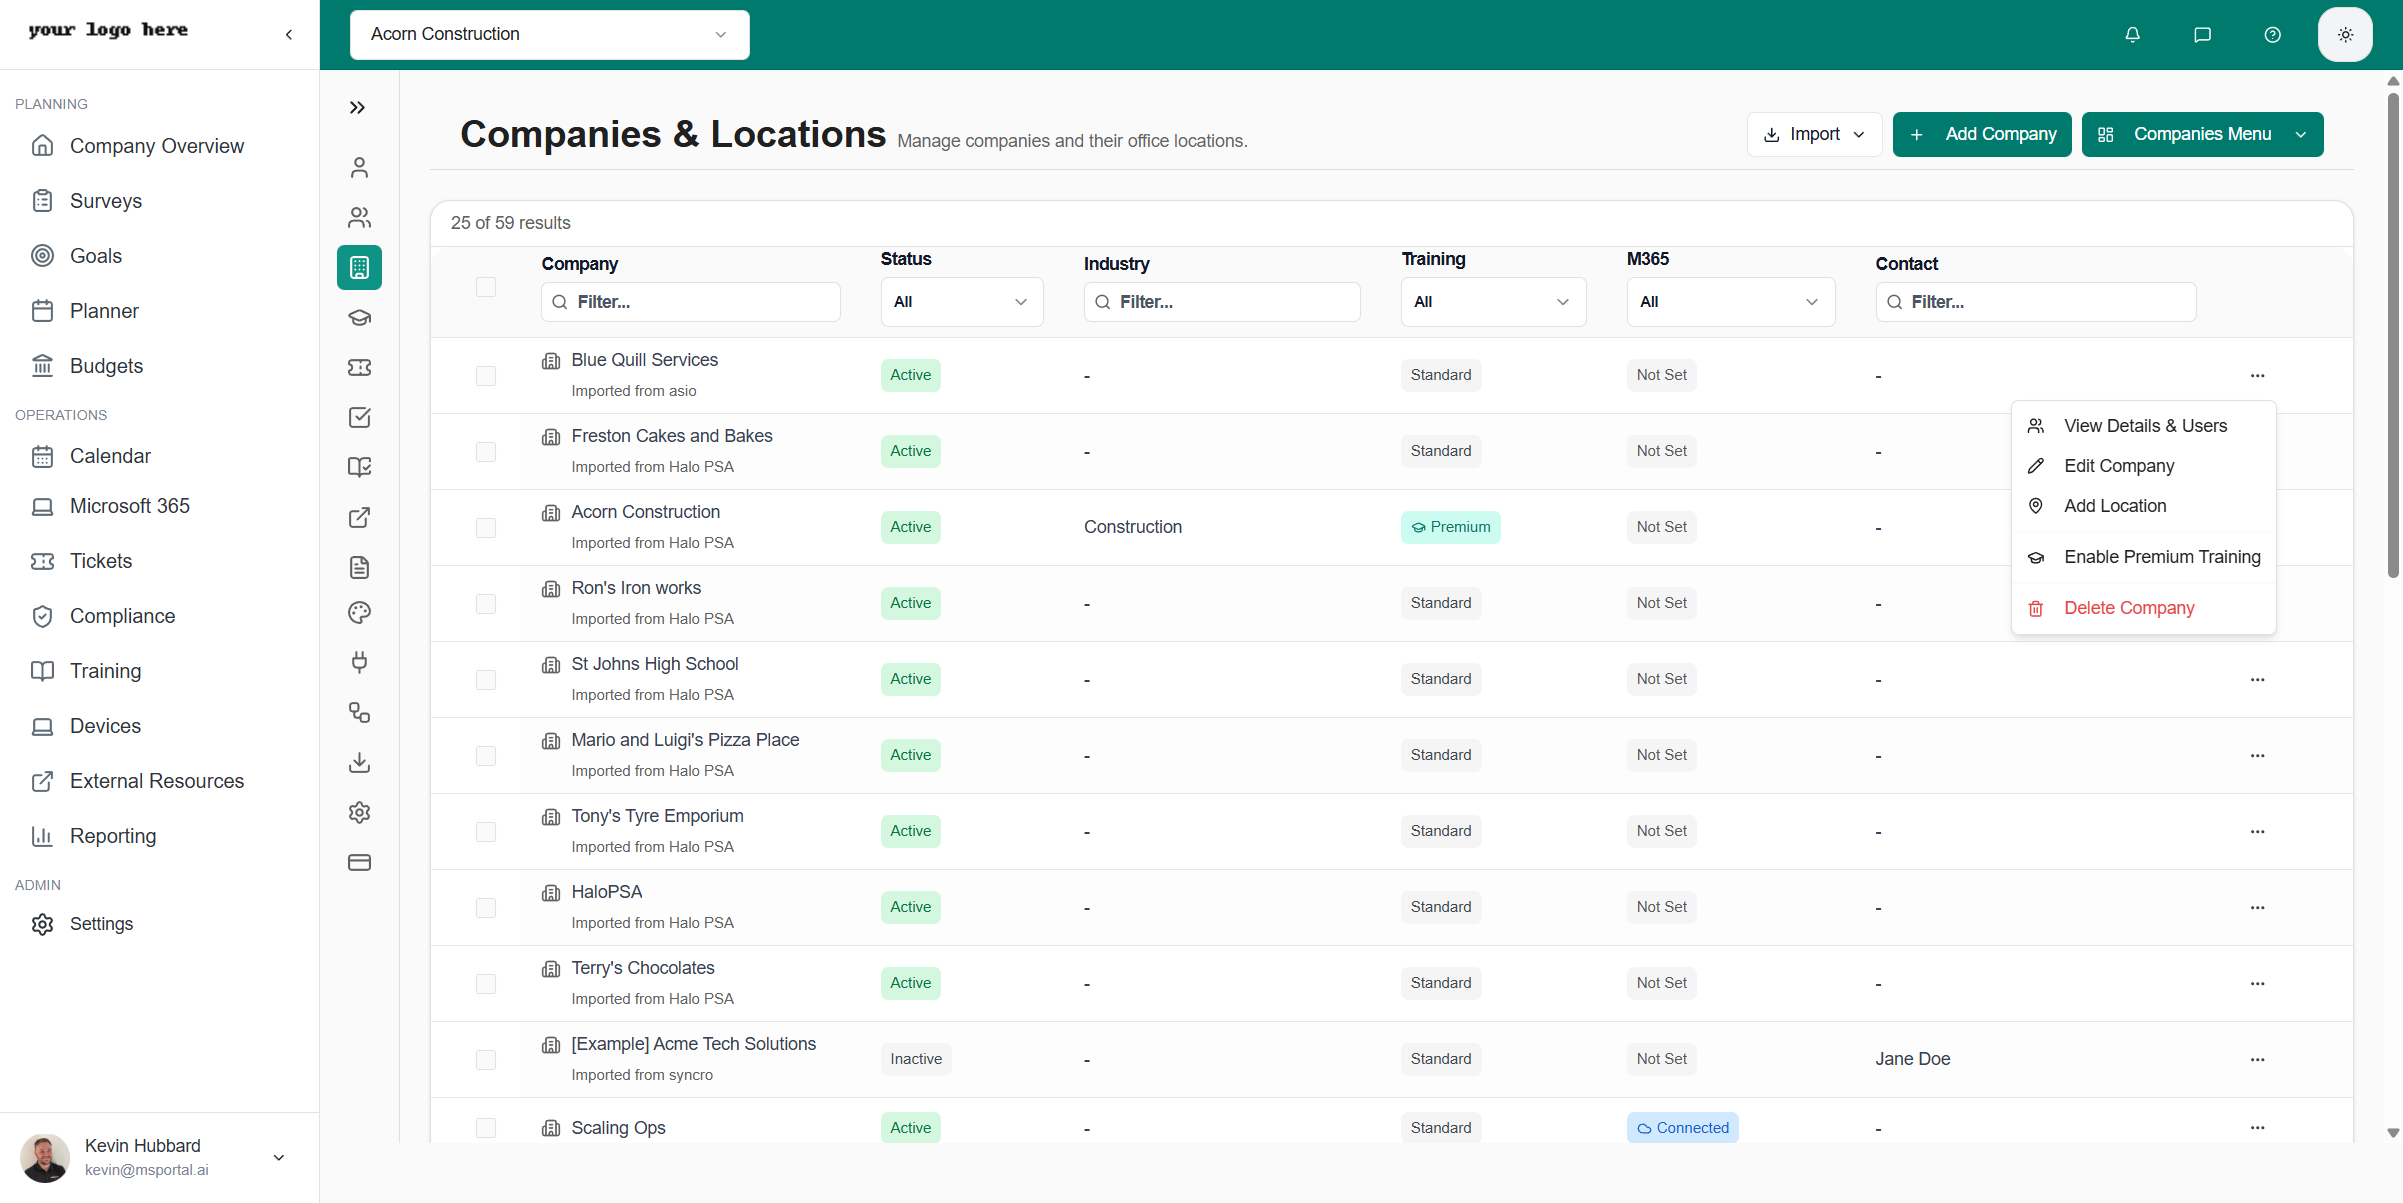The image size is (2403, 1203).
Task: Open help via question mark icon
Action: (x=2271, y=34)
